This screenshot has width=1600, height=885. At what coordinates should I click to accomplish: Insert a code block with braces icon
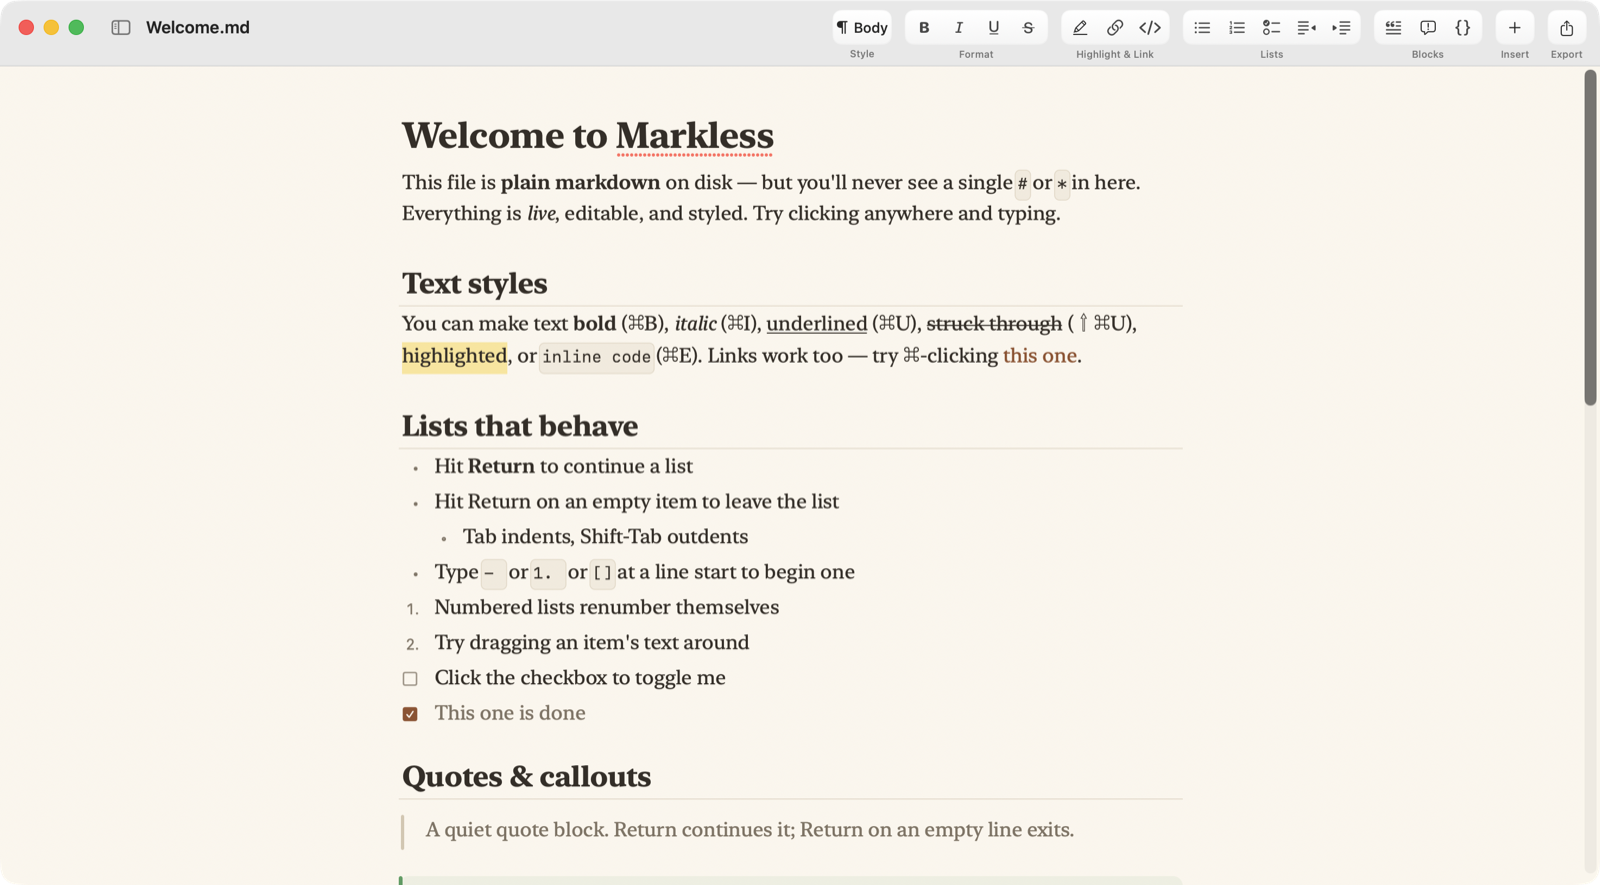click(1462, 28)
